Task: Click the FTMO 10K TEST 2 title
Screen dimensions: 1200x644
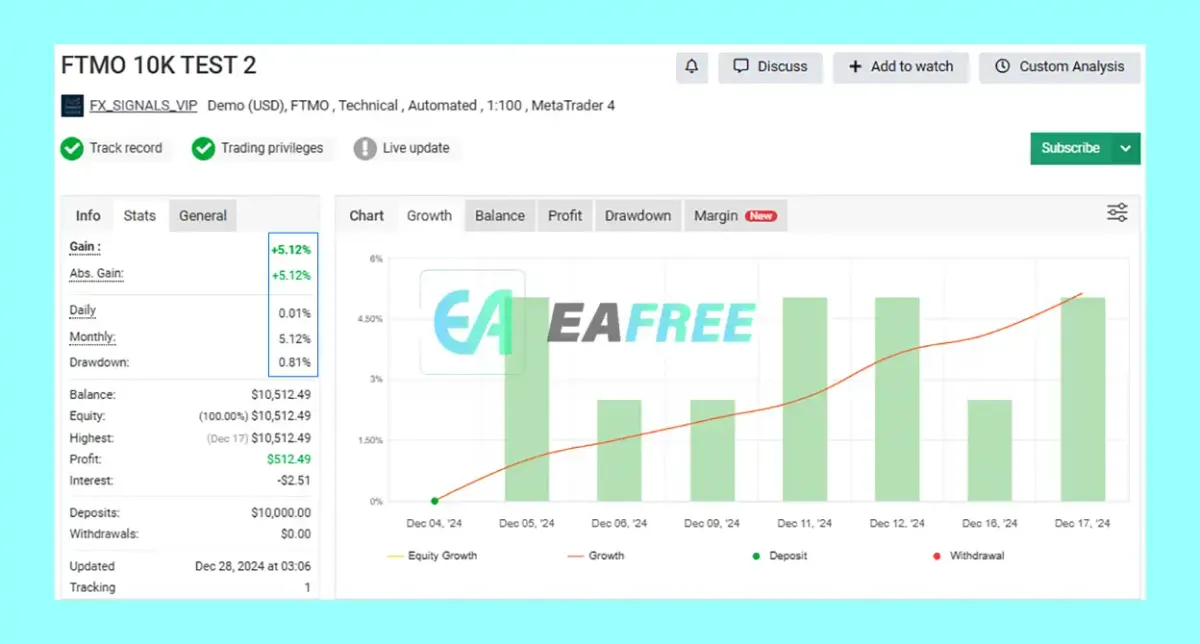Action: [159, 66]
